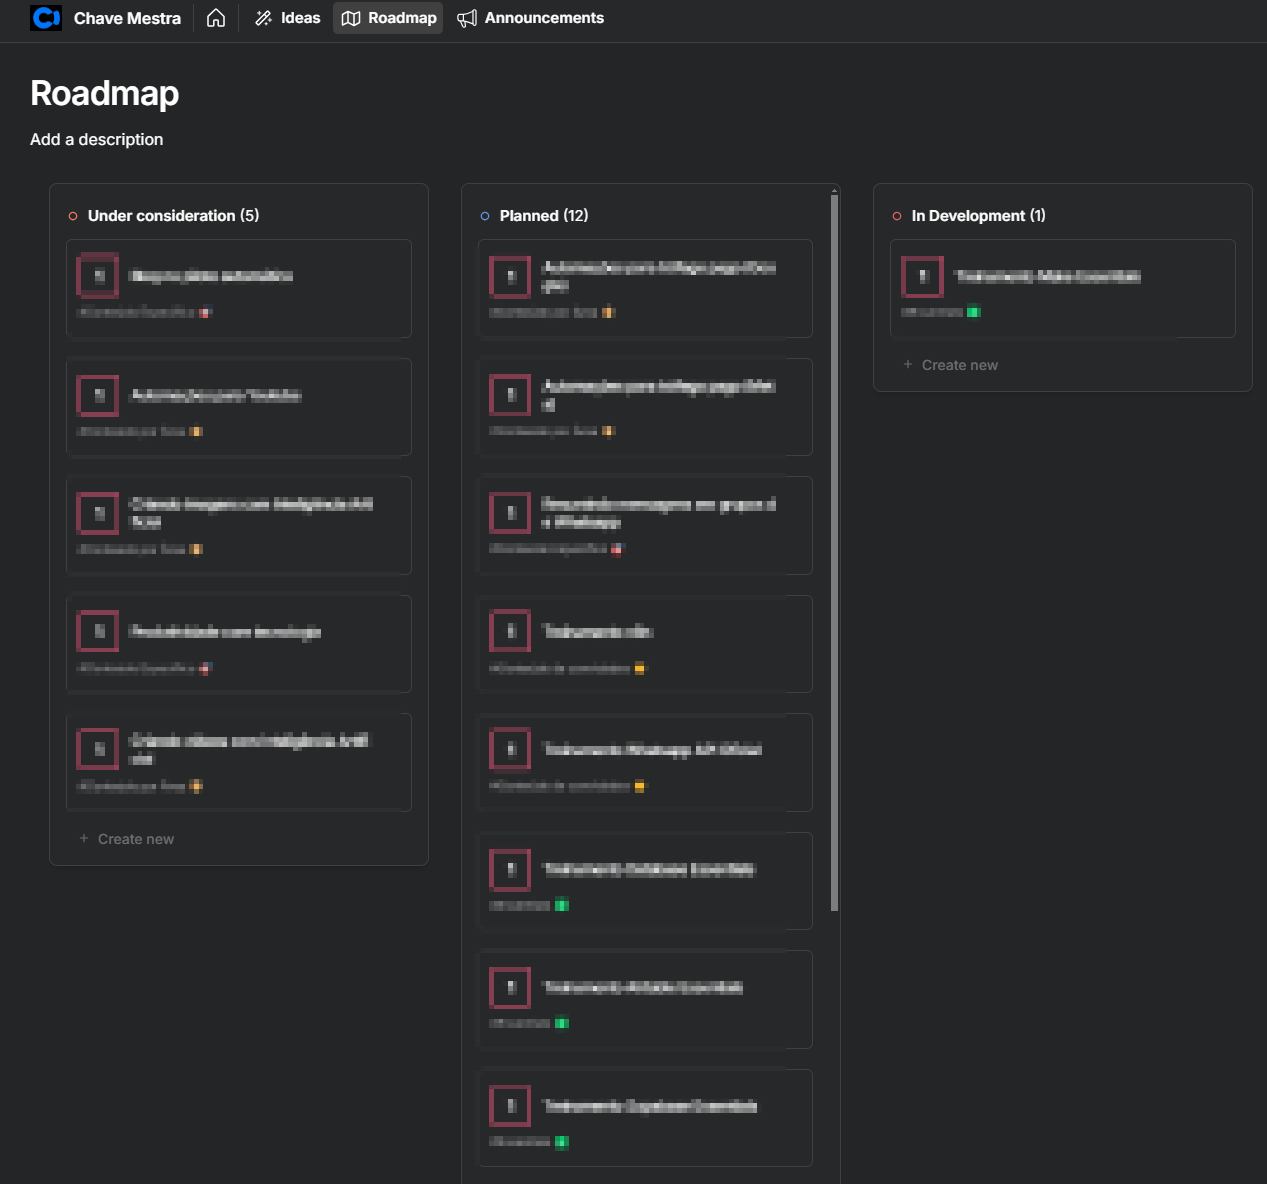The image size is (1267, 1184).
Task: Open the Ideas tab
Action: pyautogui.click(x=288, y=18)
